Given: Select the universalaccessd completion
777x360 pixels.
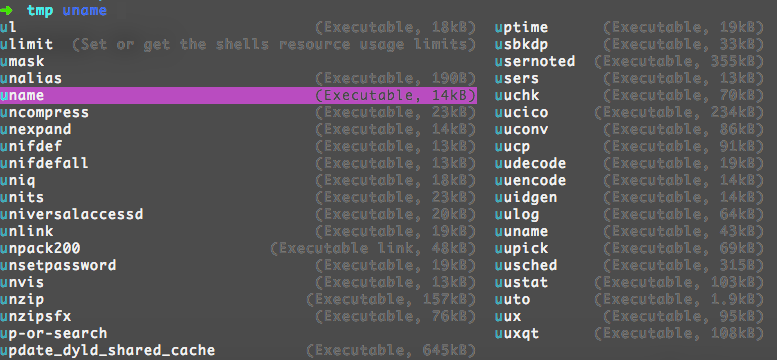Looking at the screenshot, I should (238, 214).
